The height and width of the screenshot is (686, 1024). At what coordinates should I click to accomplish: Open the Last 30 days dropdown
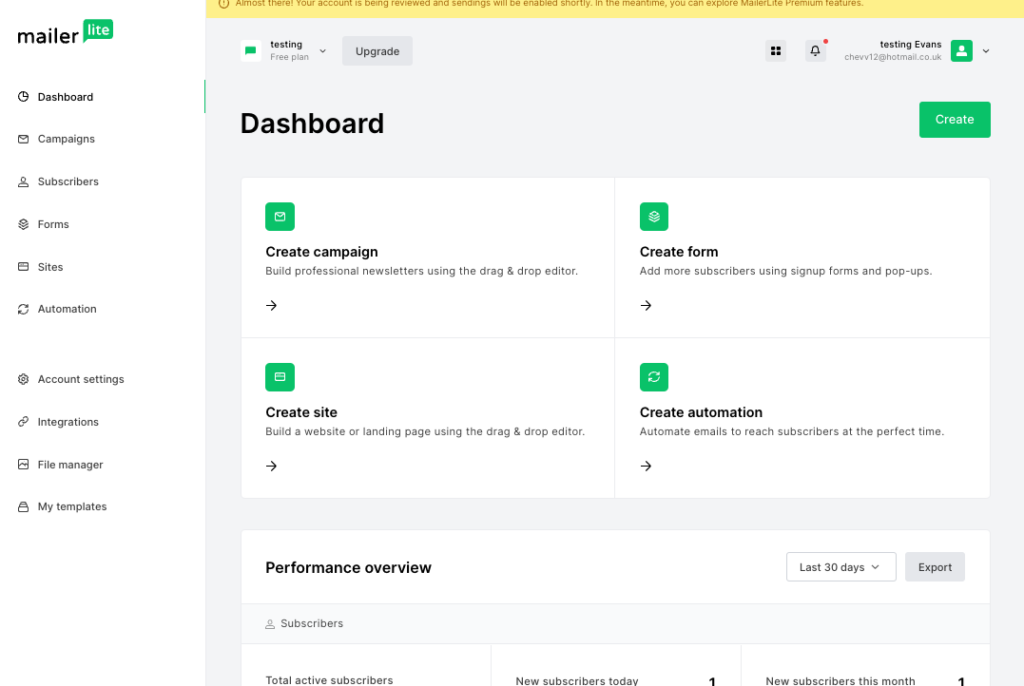pyautogui.click(x=840, y=567)
